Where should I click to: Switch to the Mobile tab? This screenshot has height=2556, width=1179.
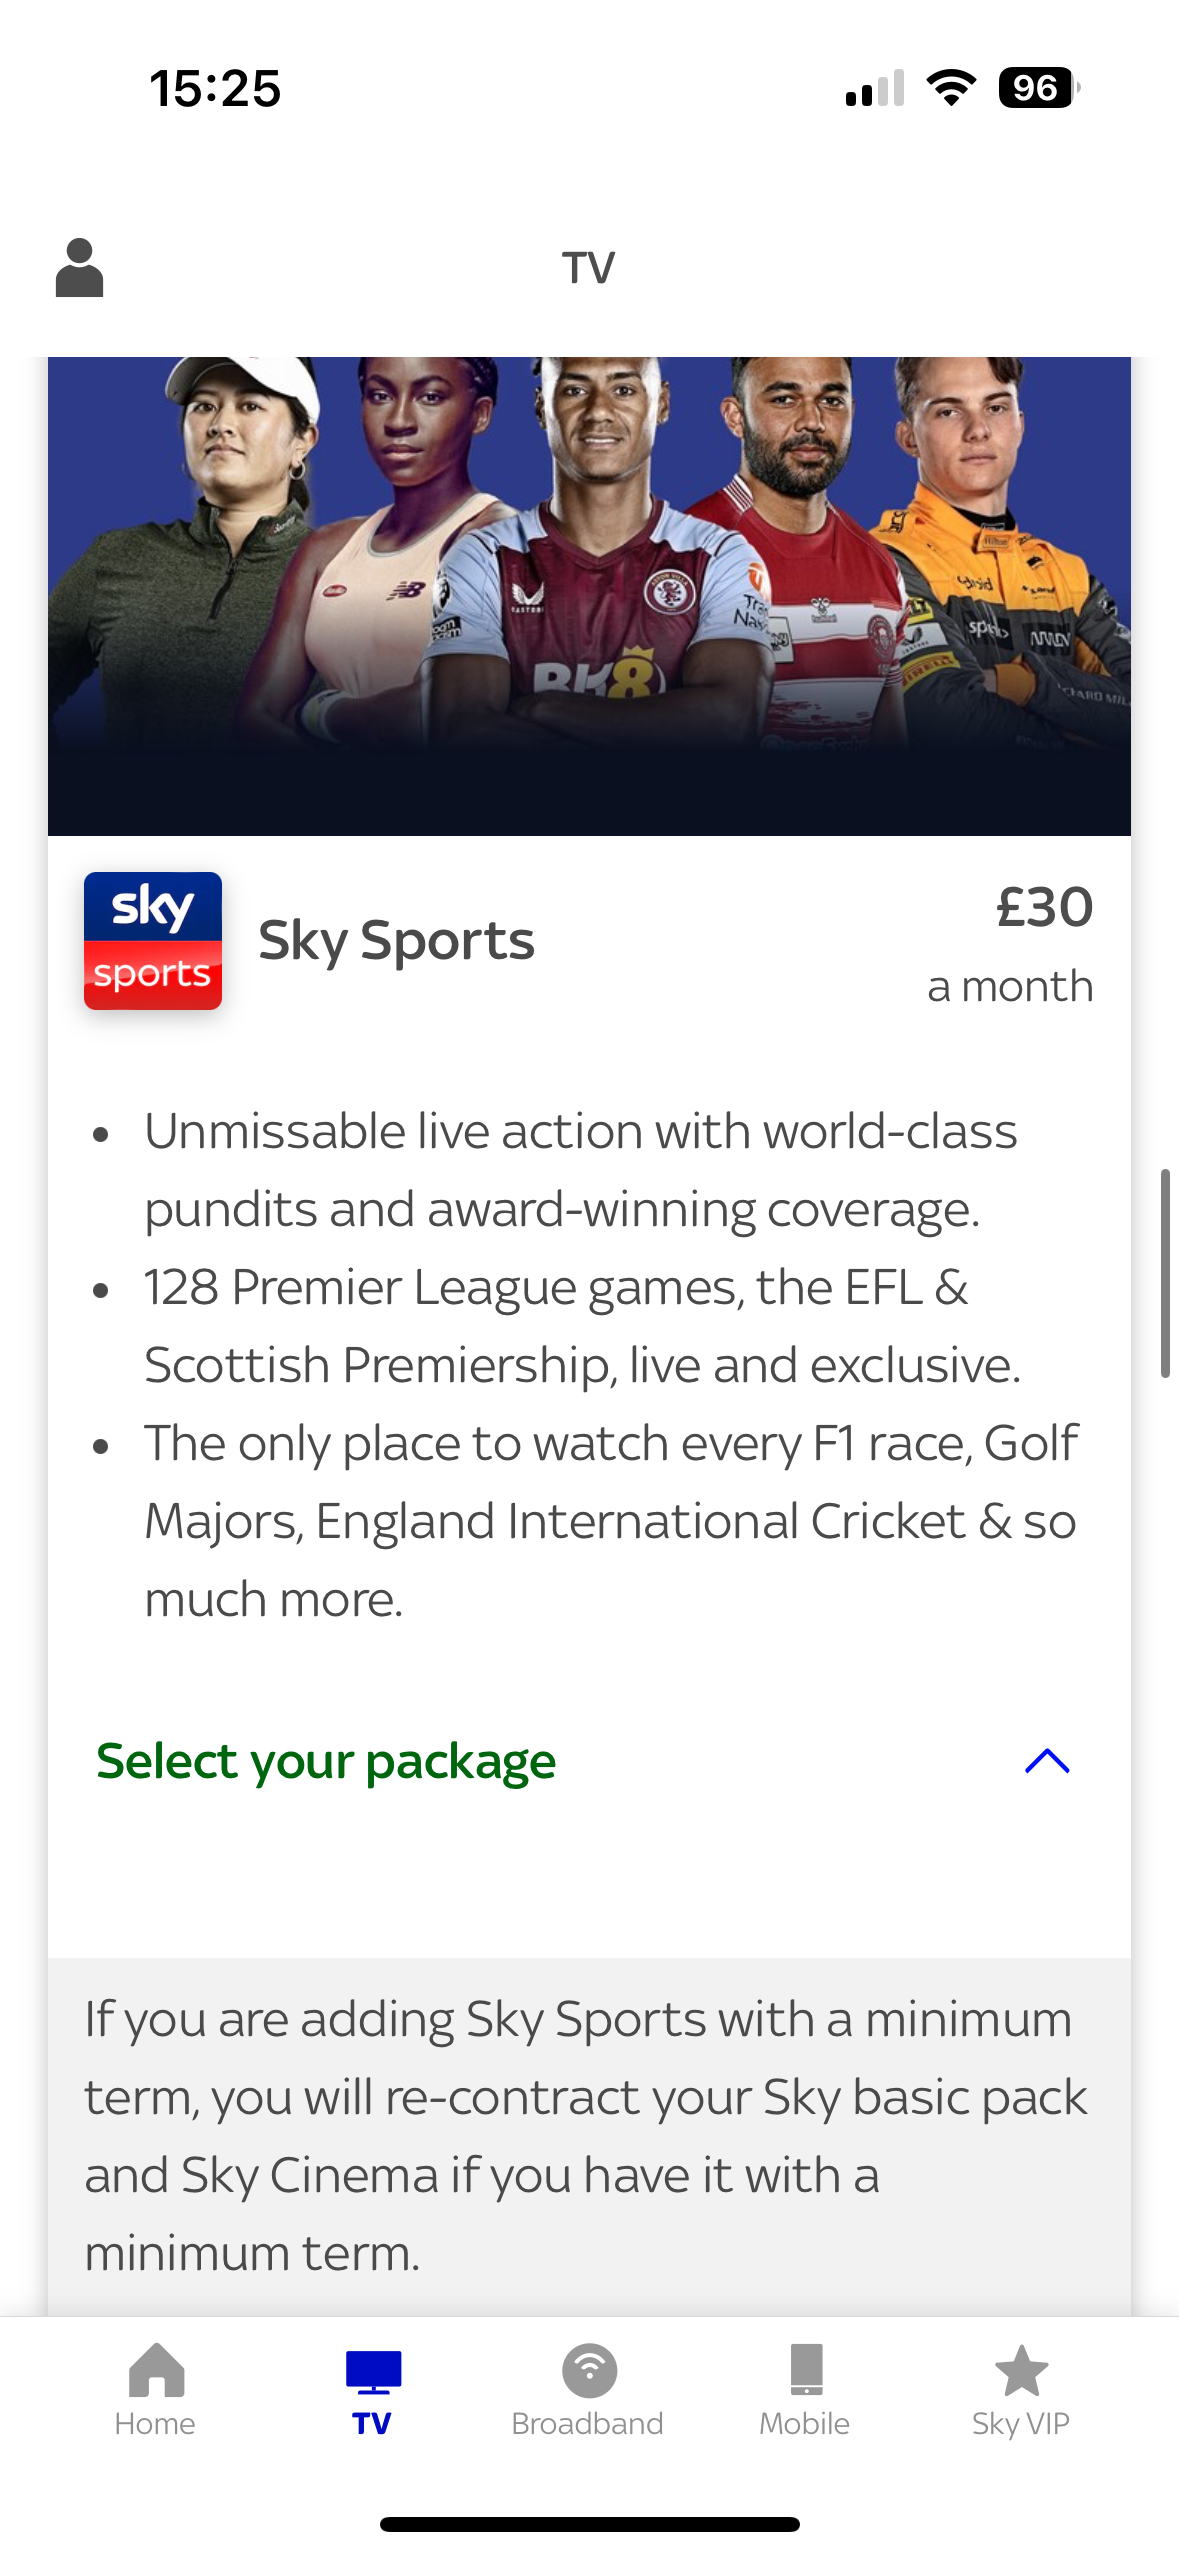[x=805, y=2390]
